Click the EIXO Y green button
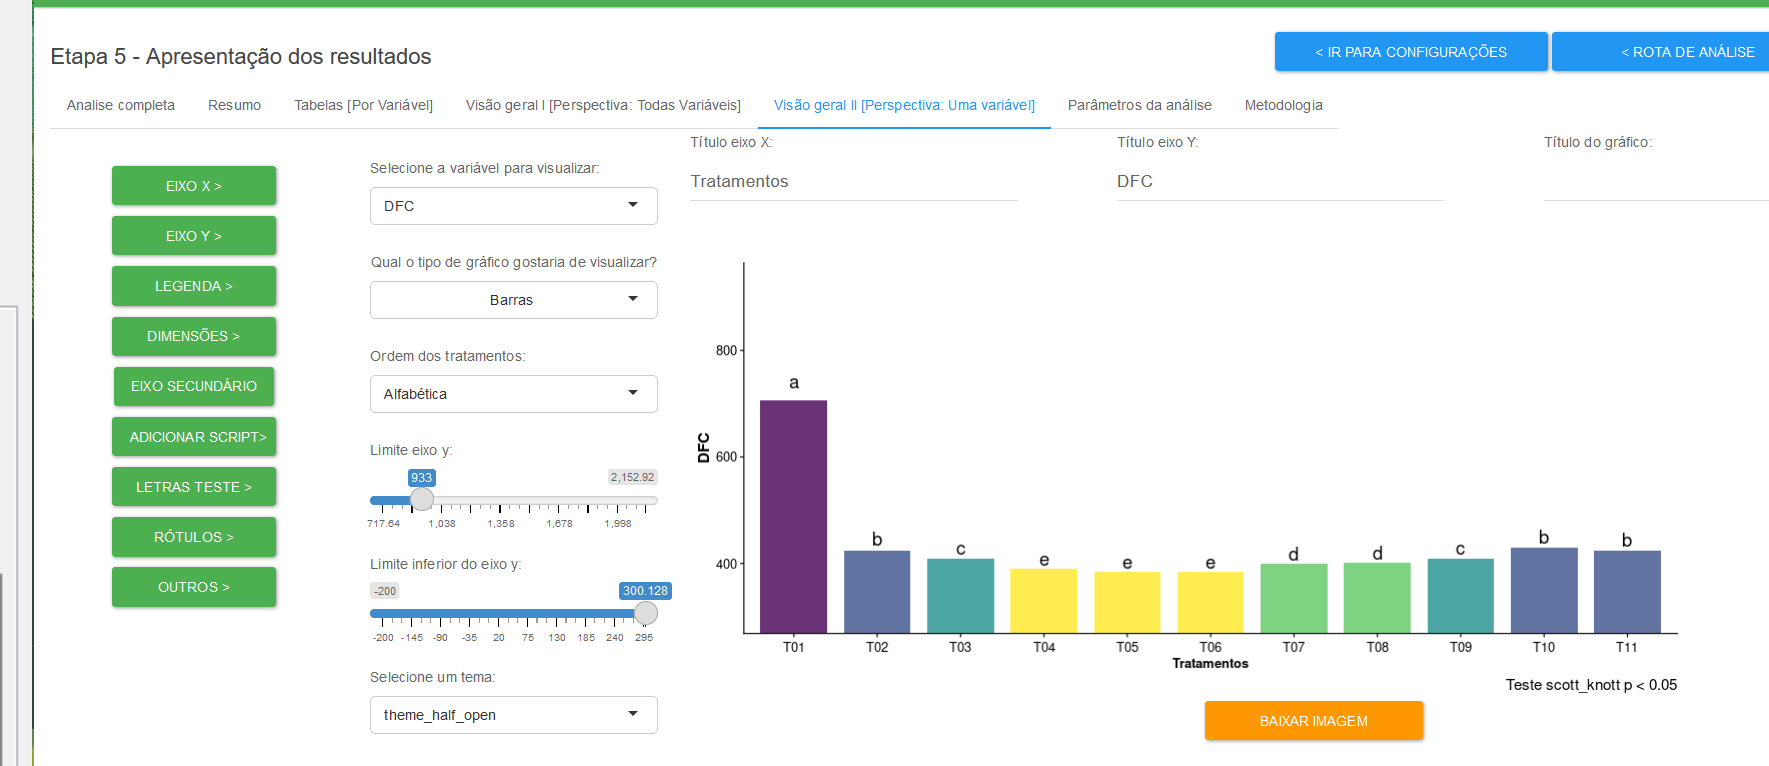This screenshot has width=1769, height=766. (193, 236)
